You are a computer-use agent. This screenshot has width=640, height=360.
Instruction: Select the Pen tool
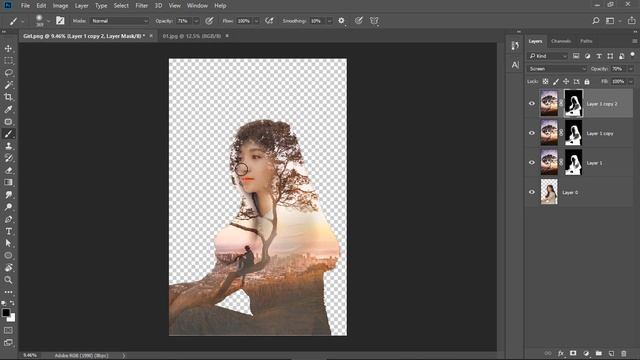coord(8,219)
